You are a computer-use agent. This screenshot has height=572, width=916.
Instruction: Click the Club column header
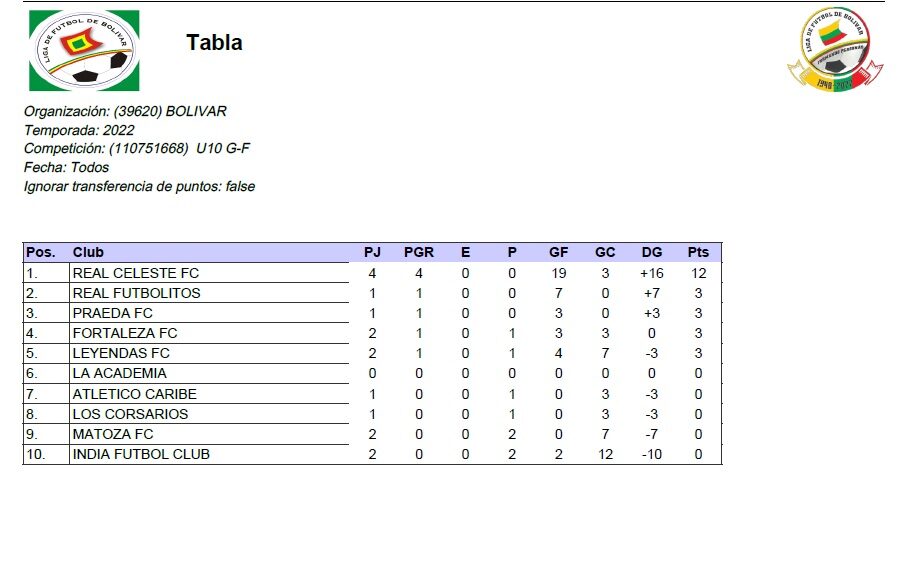[x=88, y=252]
